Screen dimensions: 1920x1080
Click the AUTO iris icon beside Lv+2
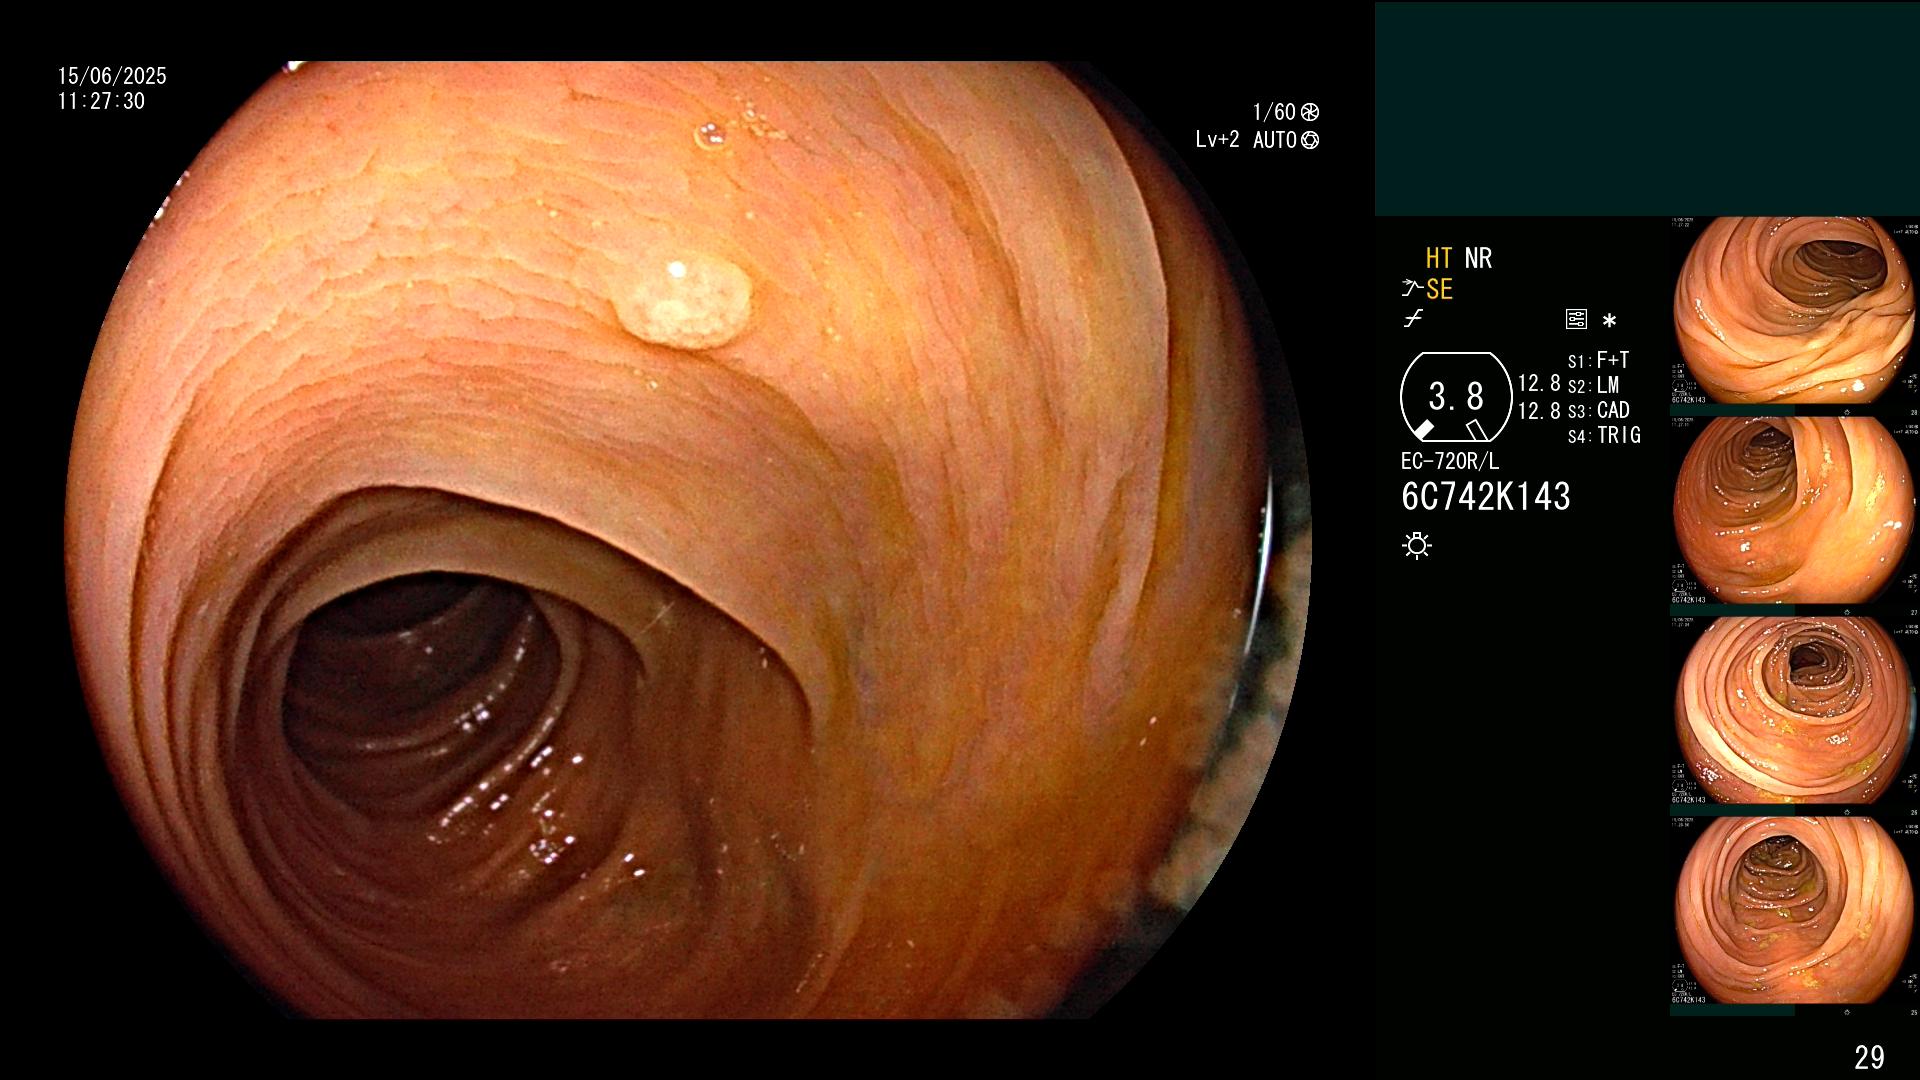coord(1310,140)
